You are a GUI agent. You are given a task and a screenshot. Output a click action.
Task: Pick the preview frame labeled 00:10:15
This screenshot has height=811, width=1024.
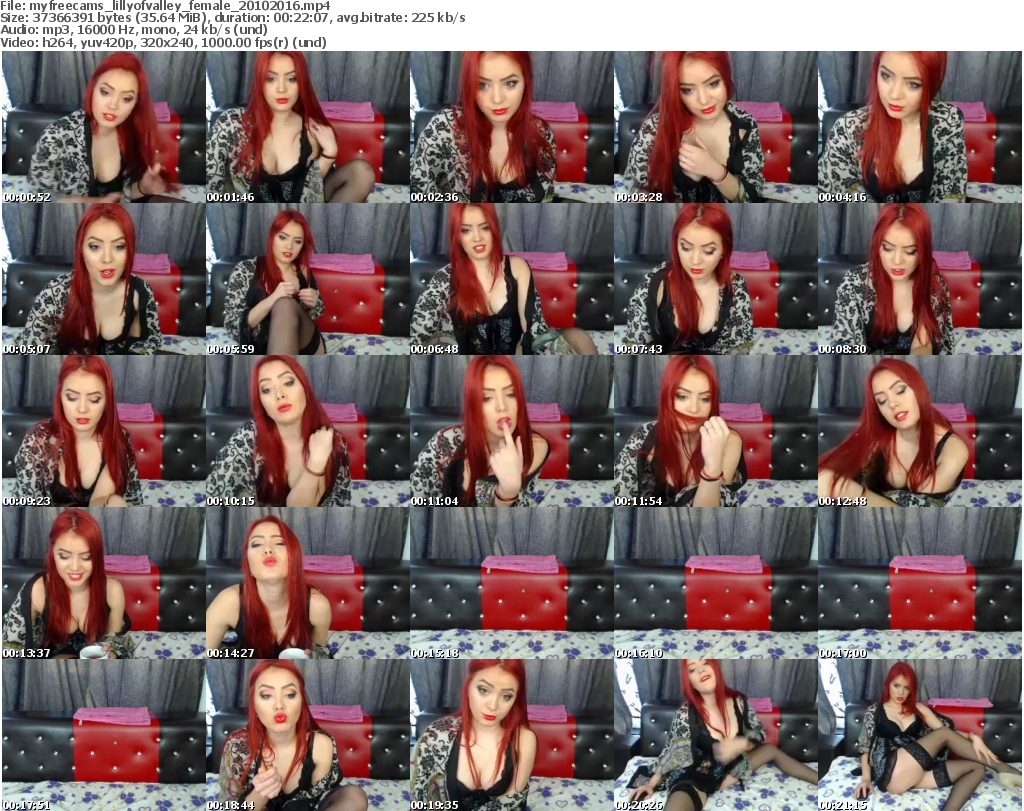tap(308, 431)
